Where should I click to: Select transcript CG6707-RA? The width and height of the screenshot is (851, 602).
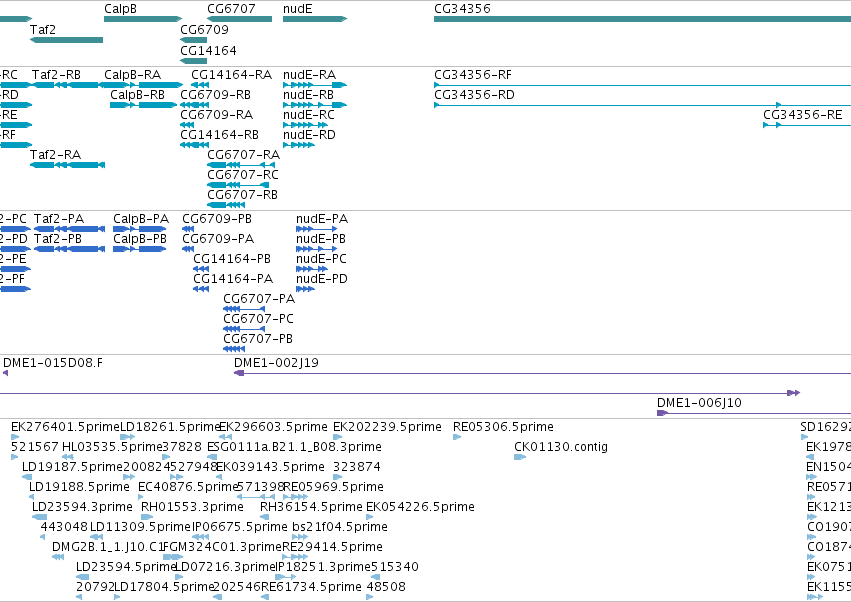tap(244, 155)
